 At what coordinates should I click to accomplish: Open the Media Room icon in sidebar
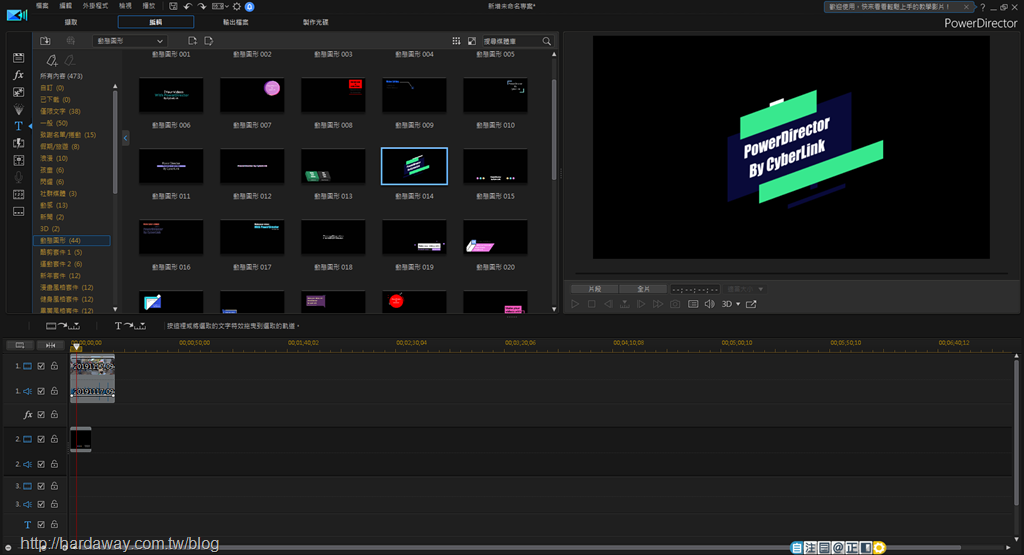click(x=18, y=58)
